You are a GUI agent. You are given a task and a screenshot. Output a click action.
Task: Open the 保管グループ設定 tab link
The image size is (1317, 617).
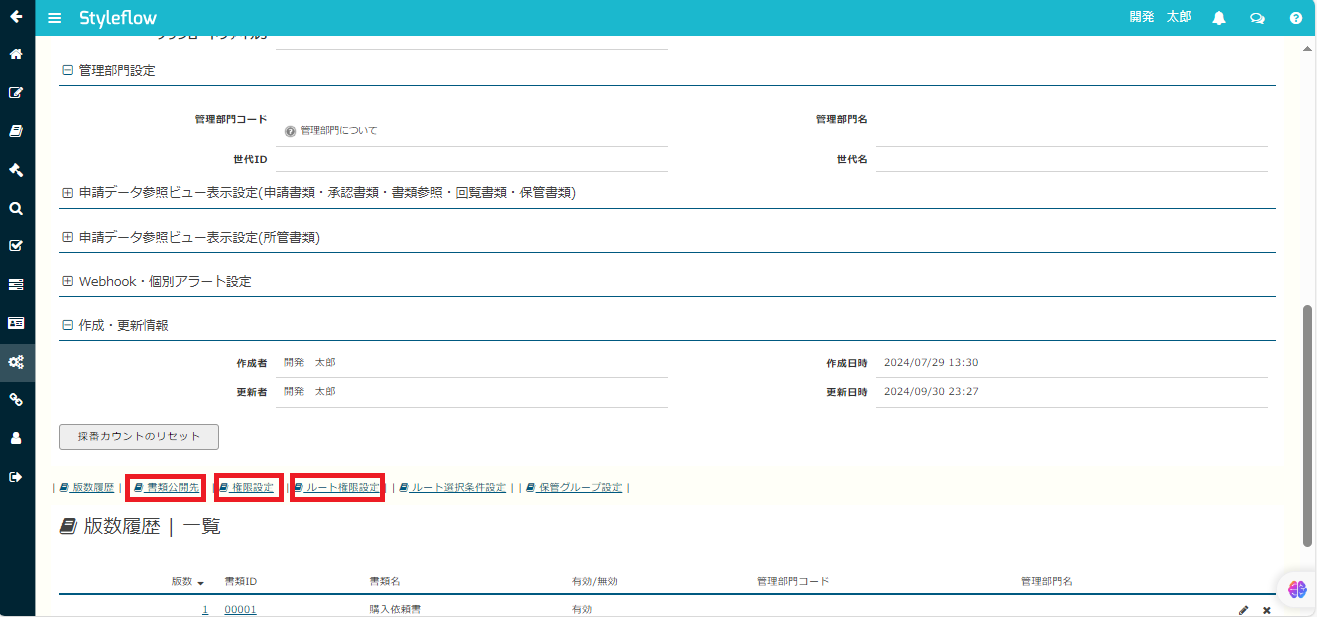coord(574,488)
